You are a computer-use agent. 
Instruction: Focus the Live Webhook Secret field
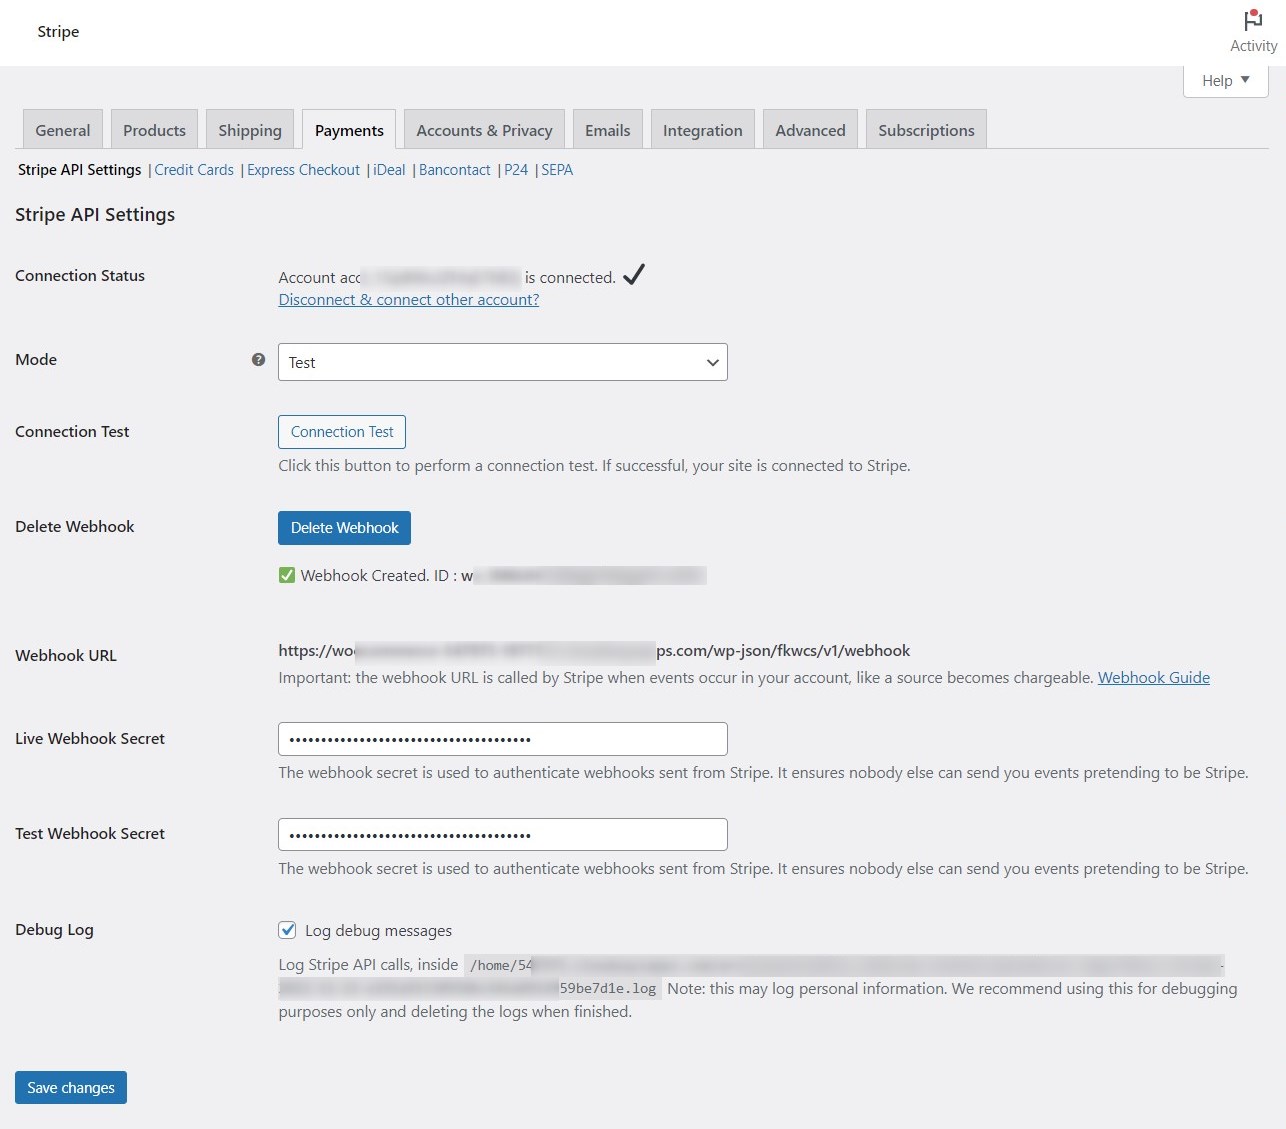[503, 739]
